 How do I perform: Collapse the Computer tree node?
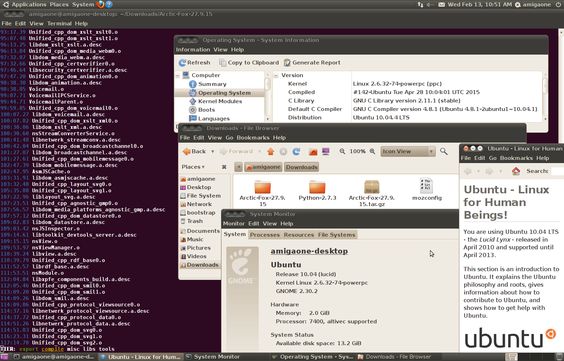pyautogui.click(x=178, y=76)
